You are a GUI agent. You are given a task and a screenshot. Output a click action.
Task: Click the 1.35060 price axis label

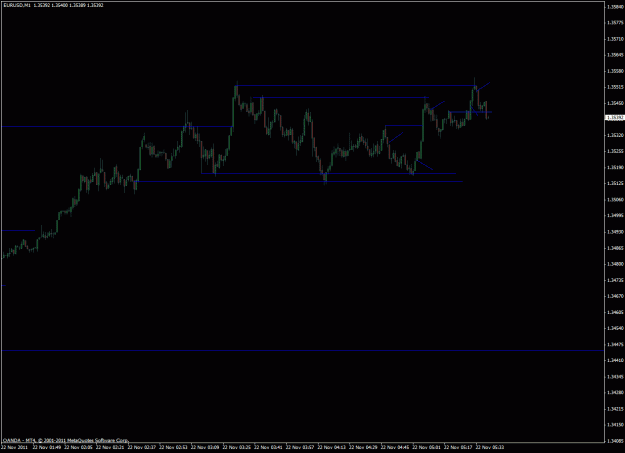point(615,199)
